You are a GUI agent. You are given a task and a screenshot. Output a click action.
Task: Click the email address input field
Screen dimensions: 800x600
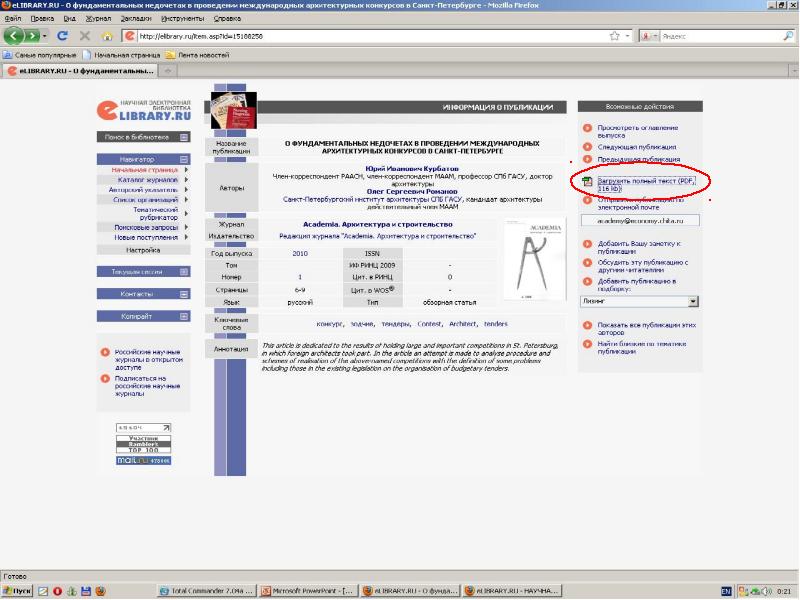[640, 221]
